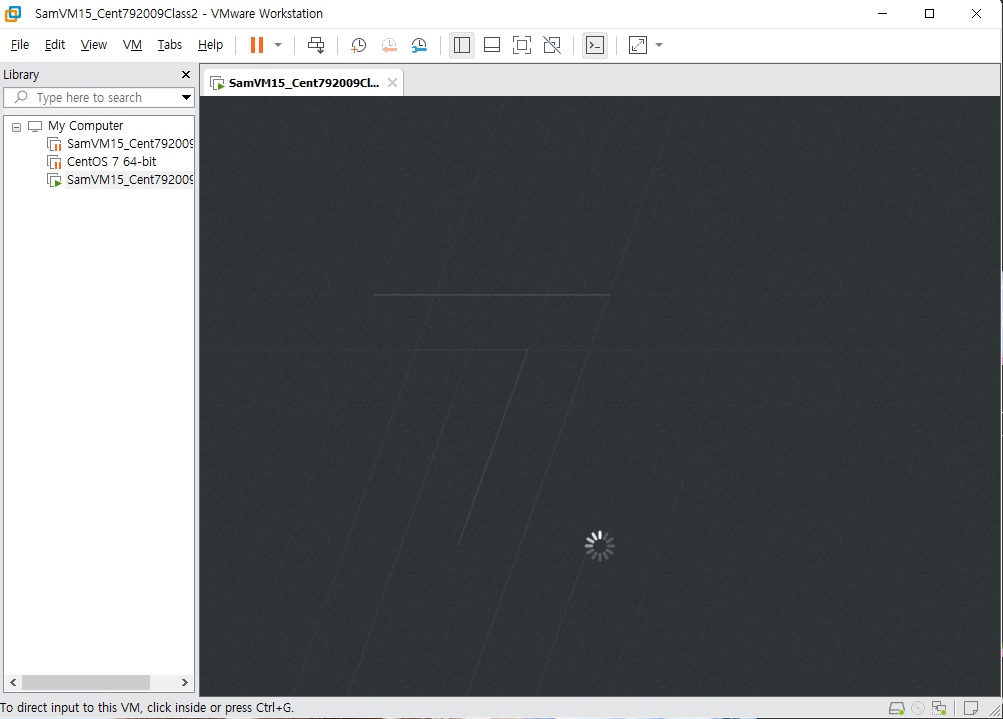Enter full screen mode
Image resolution: width=1003 pixels, height=719 pixels.
522,45
